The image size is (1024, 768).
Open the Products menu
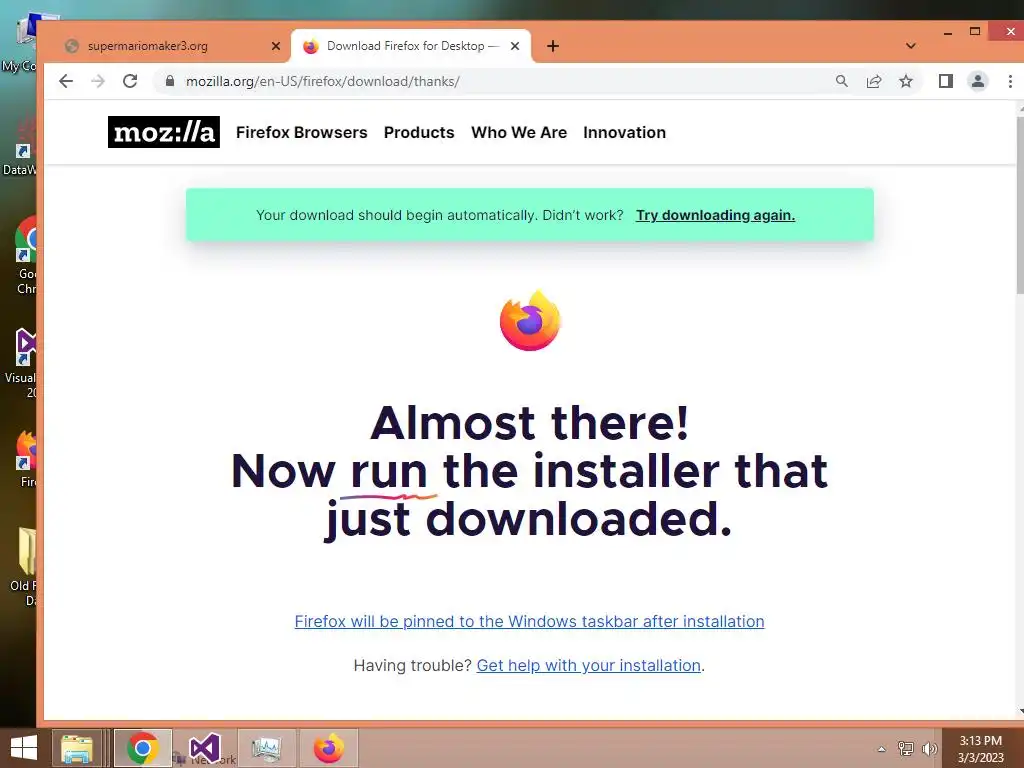click(419, 133)
